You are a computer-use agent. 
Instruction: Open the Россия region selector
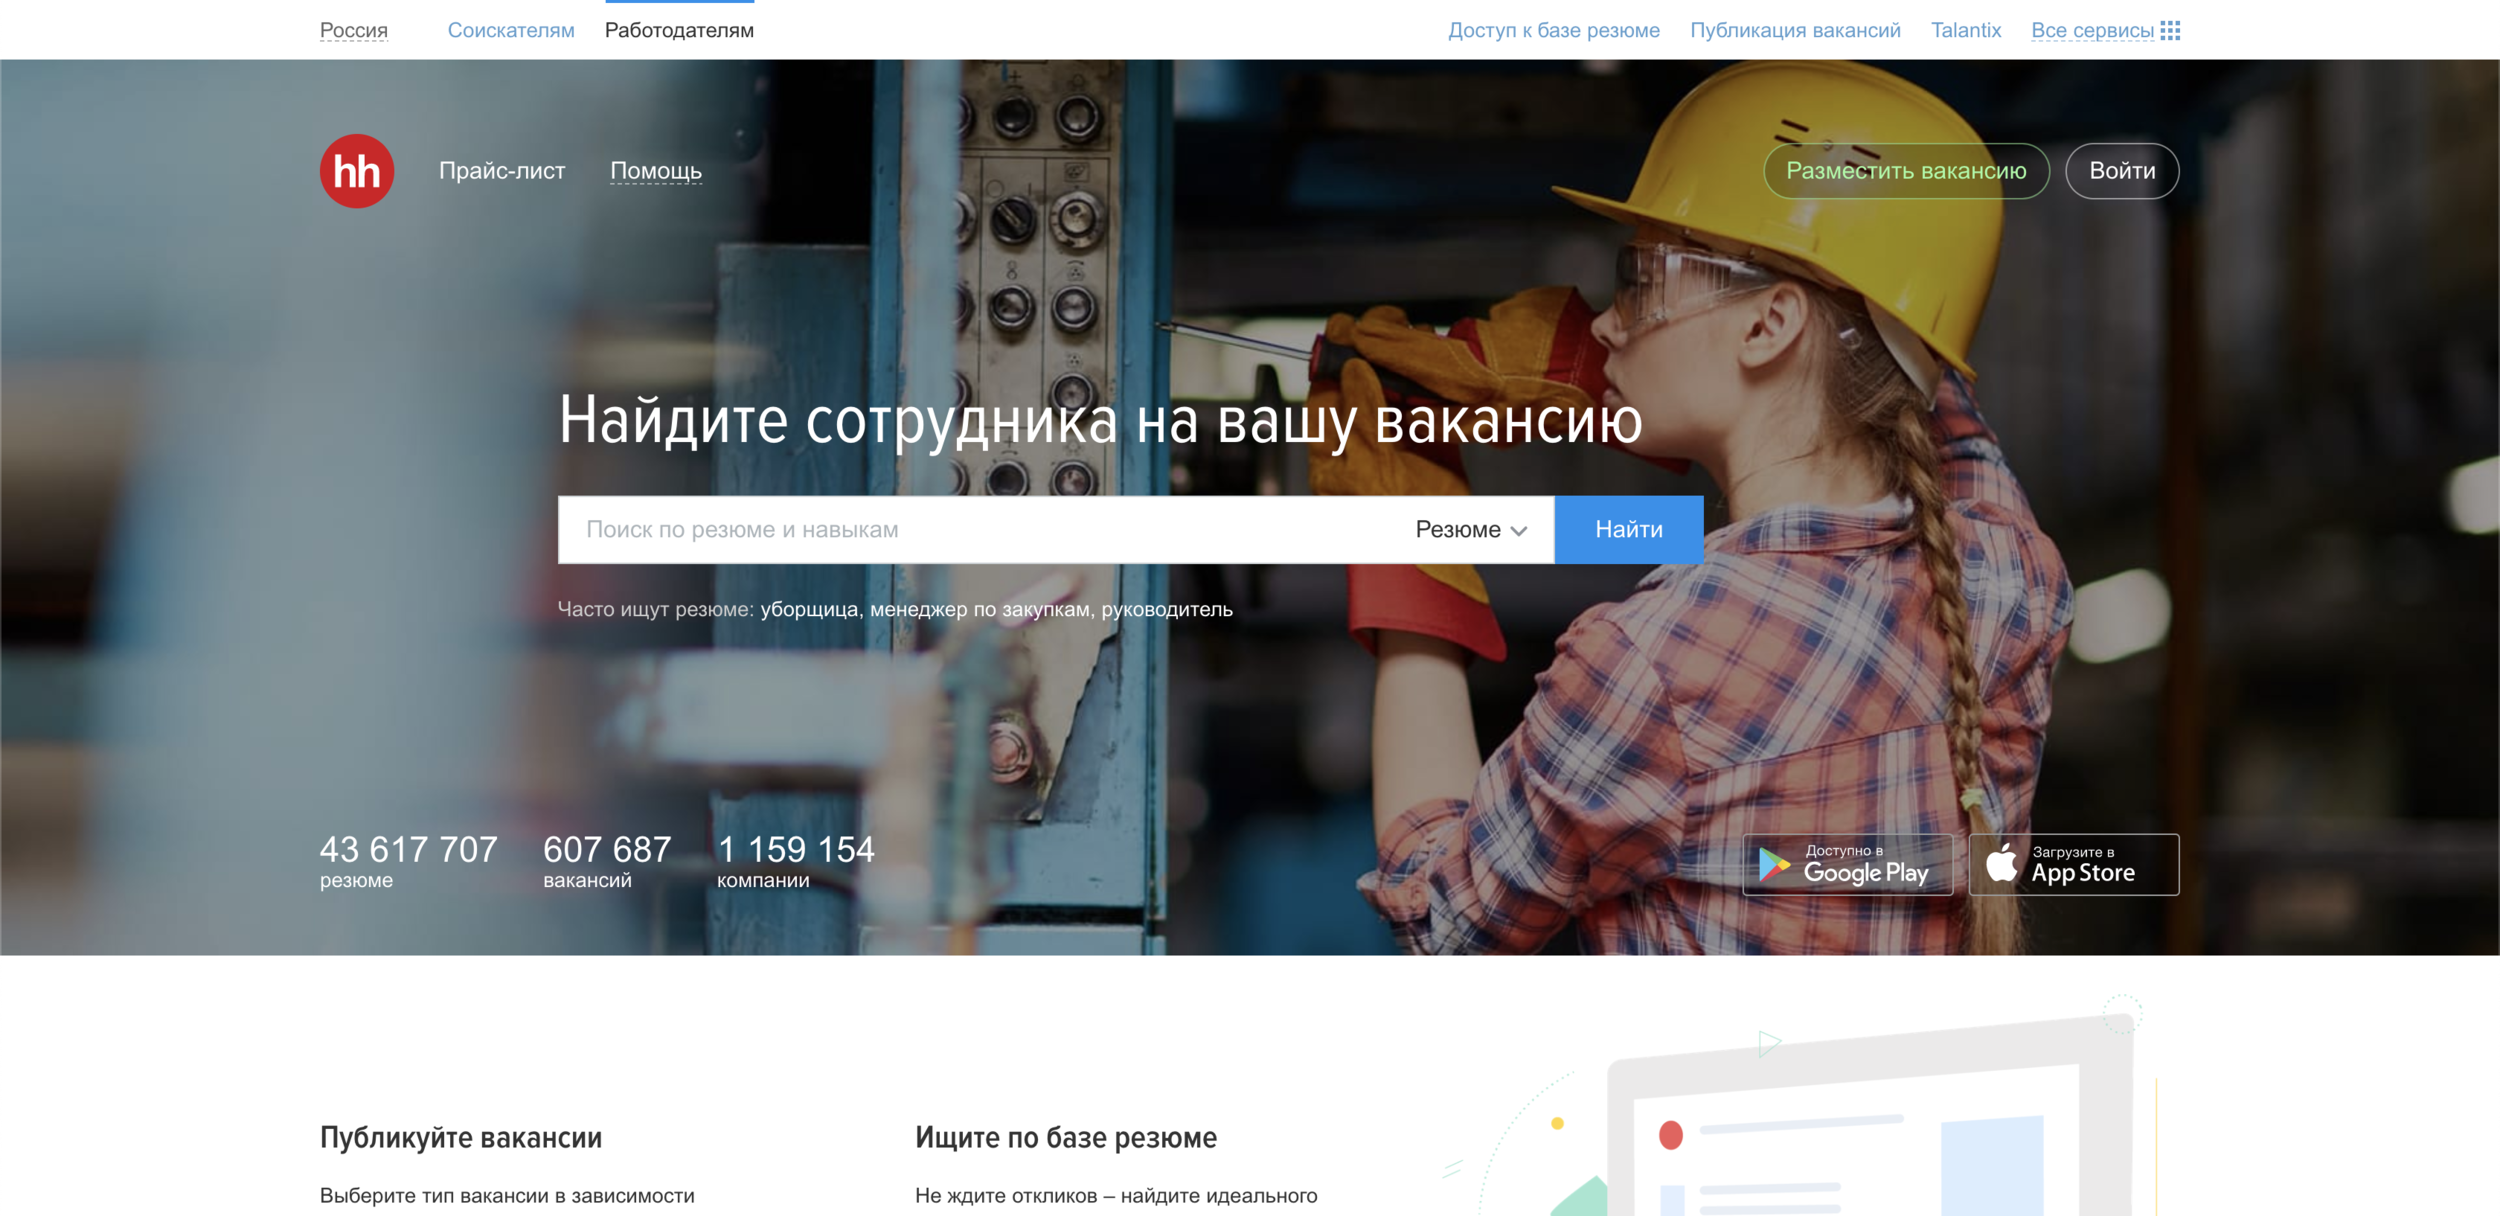(353, 30)
